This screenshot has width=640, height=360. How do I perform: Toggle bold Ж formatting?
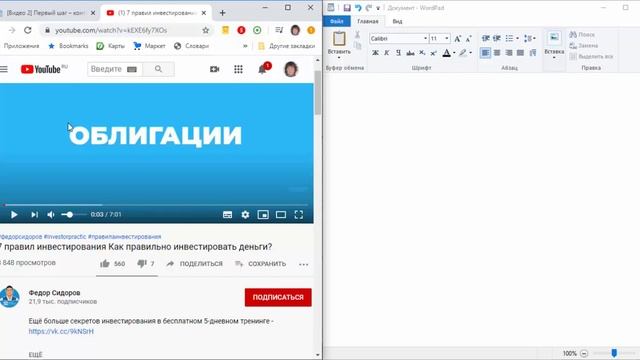375,53
